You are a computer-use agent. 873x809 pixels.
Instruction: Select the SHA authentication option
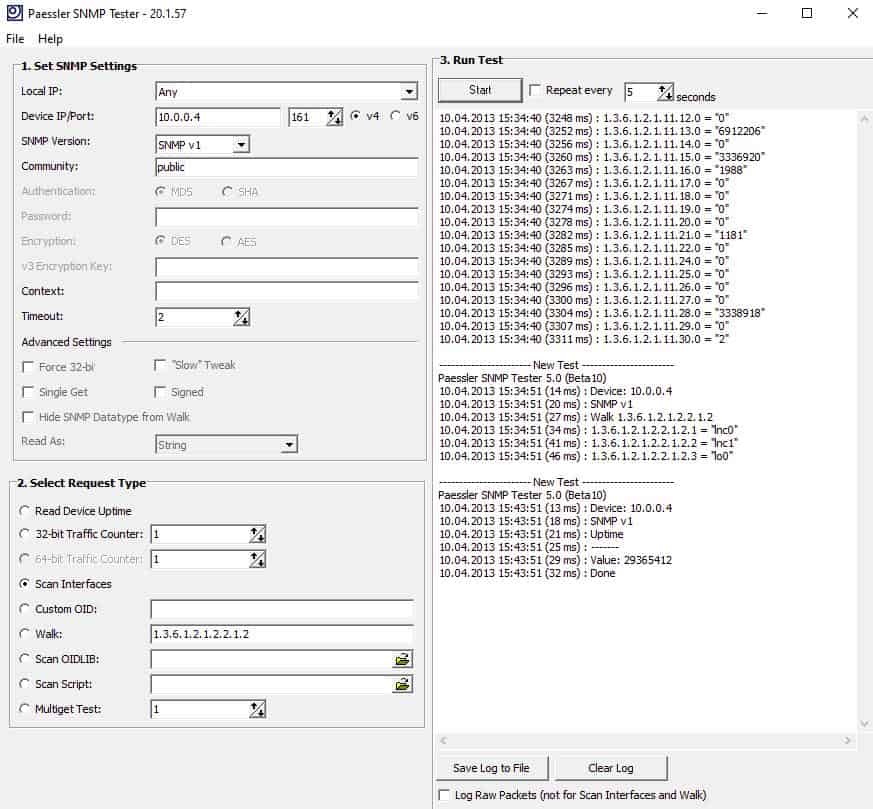point(227,192)
